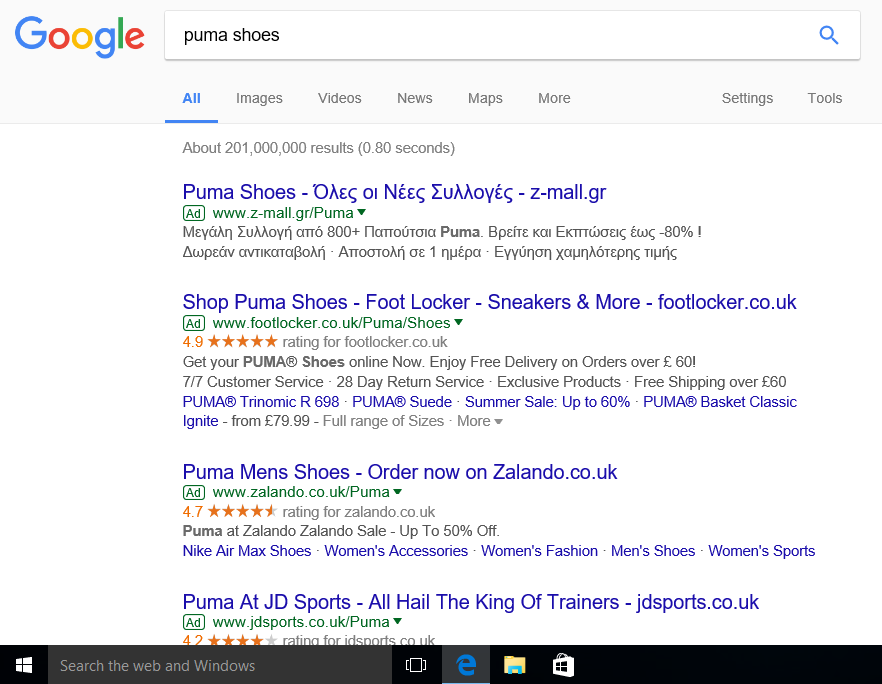Click the www.footlocker.co.uk/Puma/Shoes green URL
Screen dimensions: 882x684
pyautogui.click(x=331, y=323)
